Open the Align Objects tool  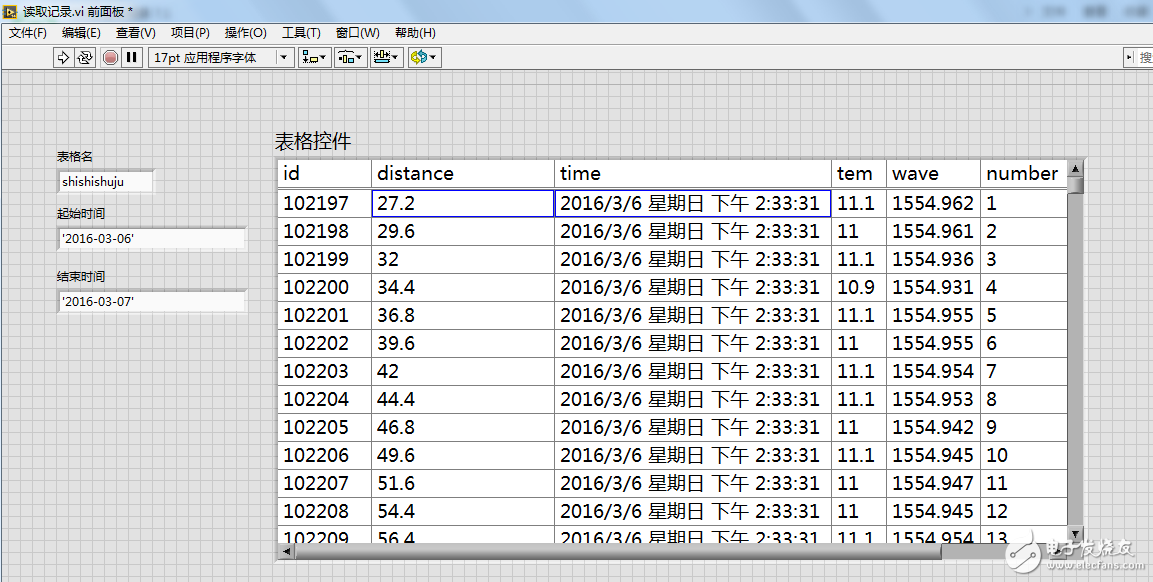[315, 58]
